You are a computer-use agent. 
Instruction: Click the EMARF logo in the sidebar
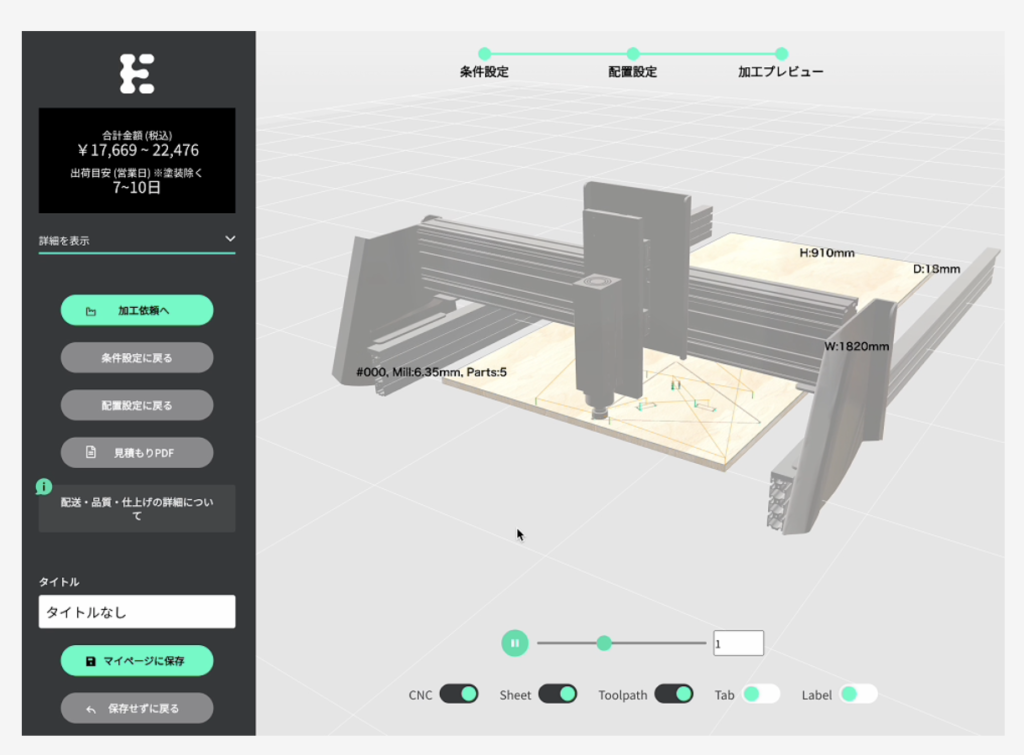coord(137,72)
